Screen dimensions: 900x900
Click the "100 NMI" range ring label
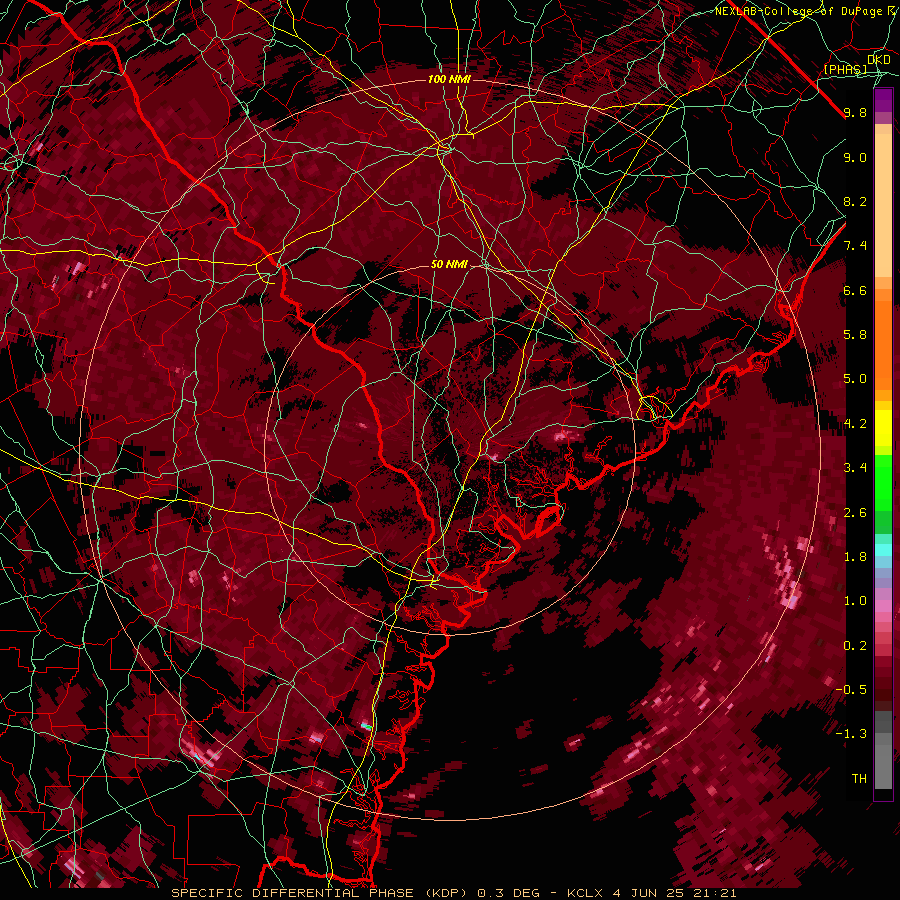(x=449, y=79)
